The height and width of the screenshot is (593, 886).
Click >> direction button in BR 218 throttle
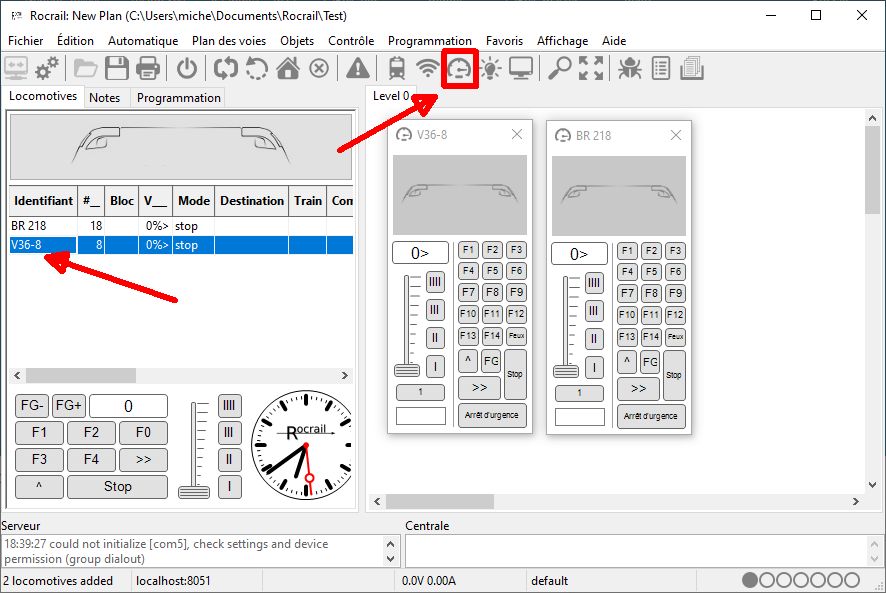coord(638,388)
